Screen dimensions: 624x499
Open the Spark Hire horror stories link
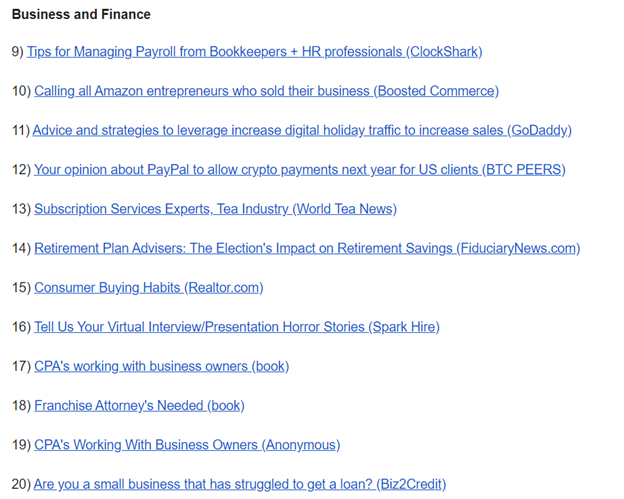pyautogui.click(x=237, y=327)
